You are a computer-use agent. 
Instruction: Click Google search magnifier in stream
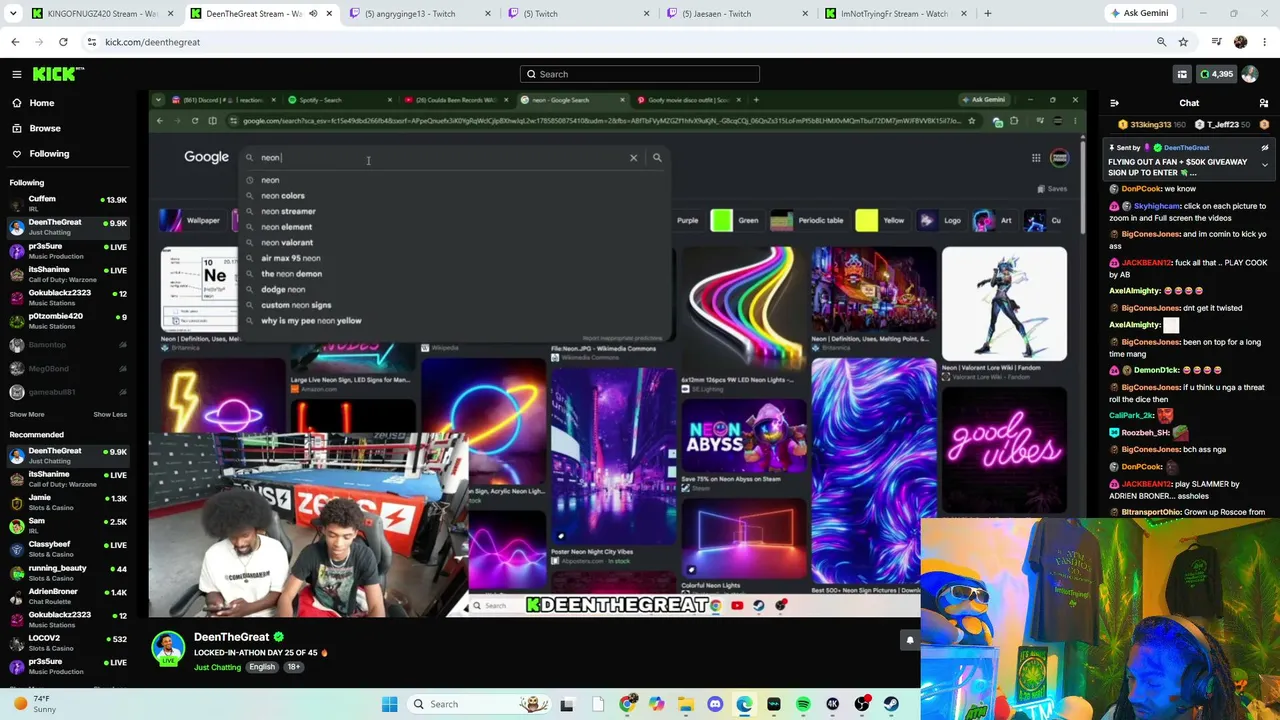coord(657,157)
